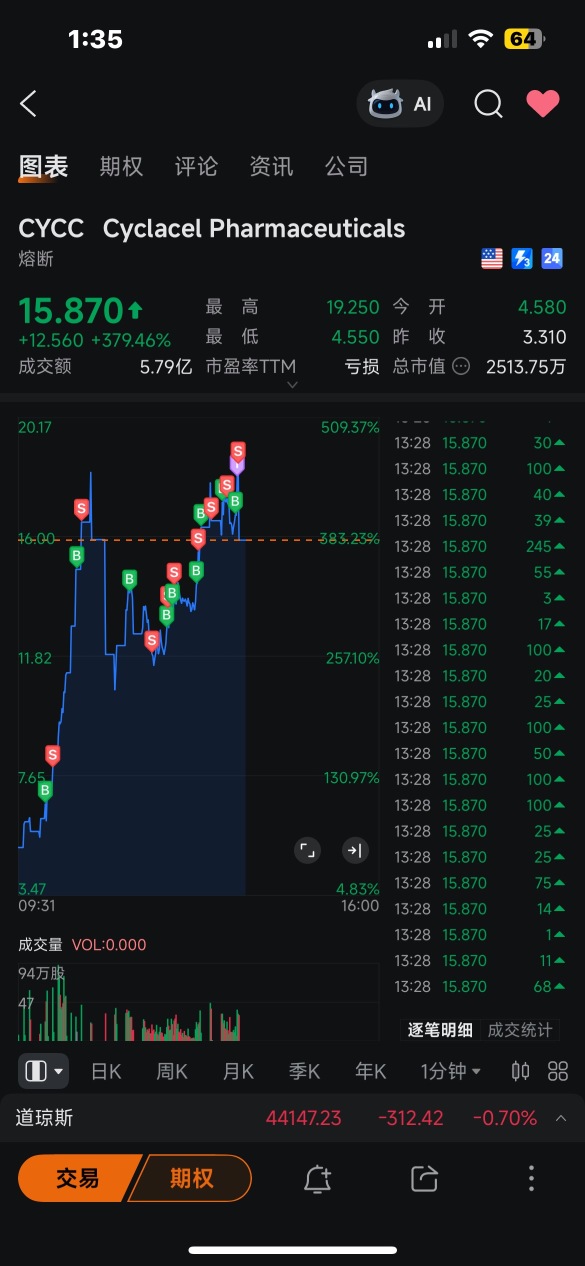Select the 图表 tab
The width and height of the screenshot is (585, 1266).
tap(43, 167)
